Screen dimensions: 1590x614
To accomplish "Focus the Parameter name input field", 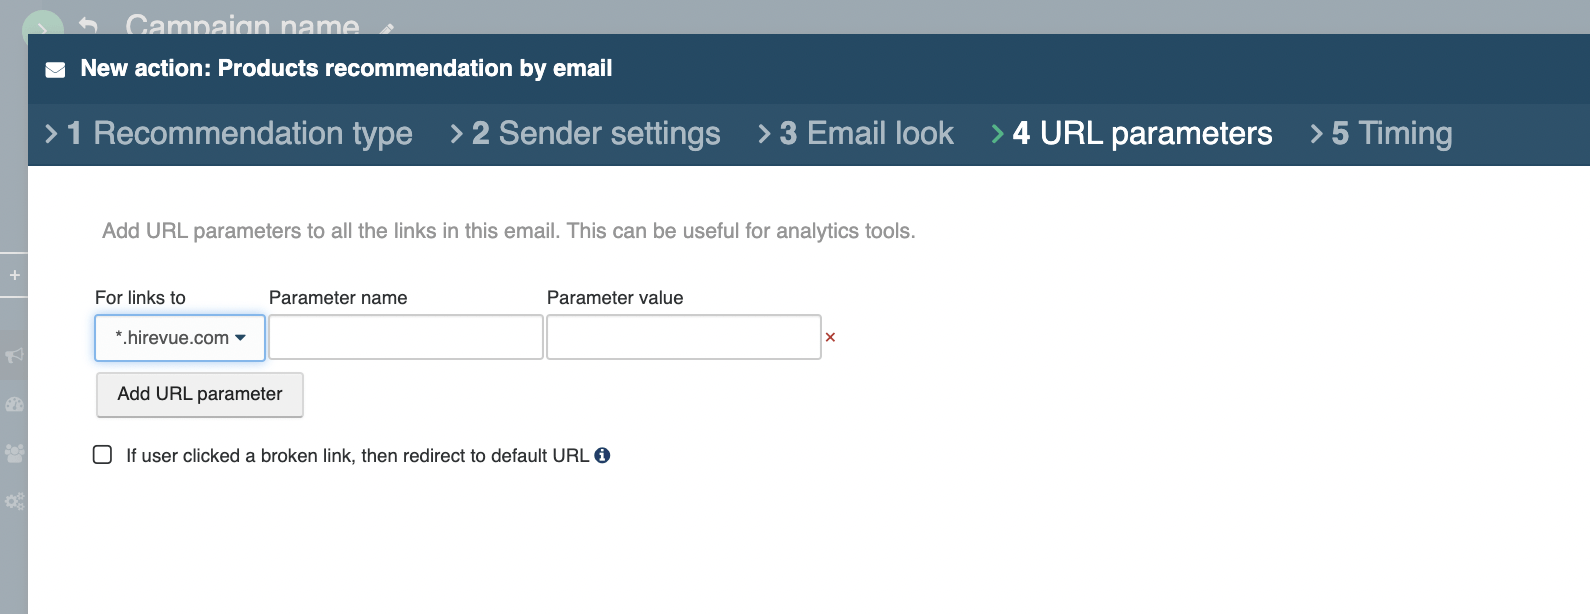I will pos(406,338).
